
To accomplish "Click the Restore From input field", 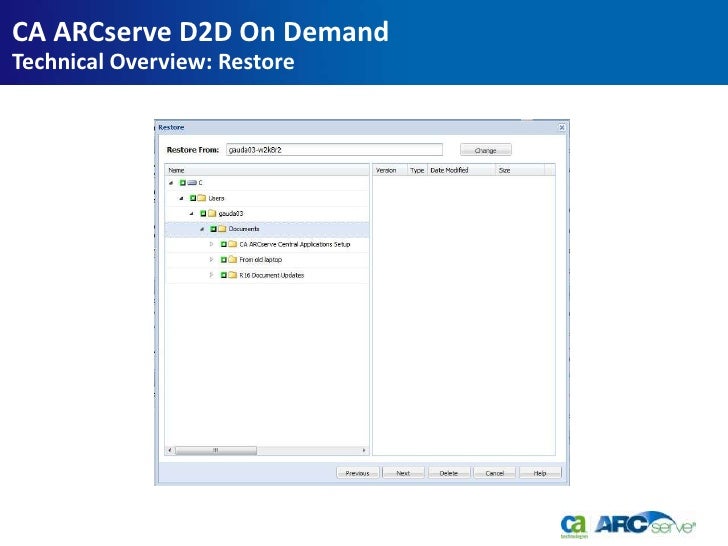I will click(334, 150).
